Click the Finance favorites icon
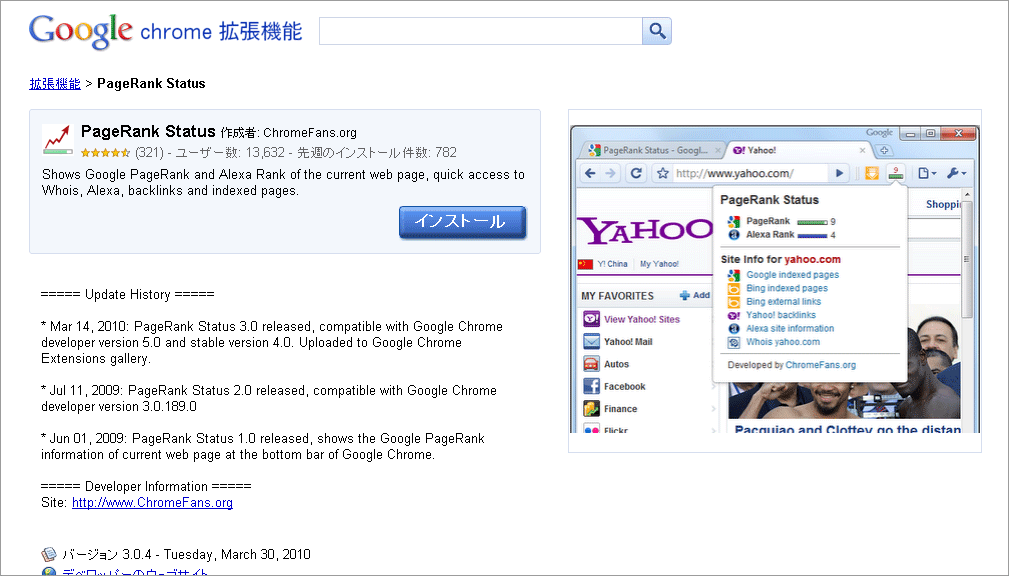The width and height of the screenshot is (1009, 576). click(591, 409)
